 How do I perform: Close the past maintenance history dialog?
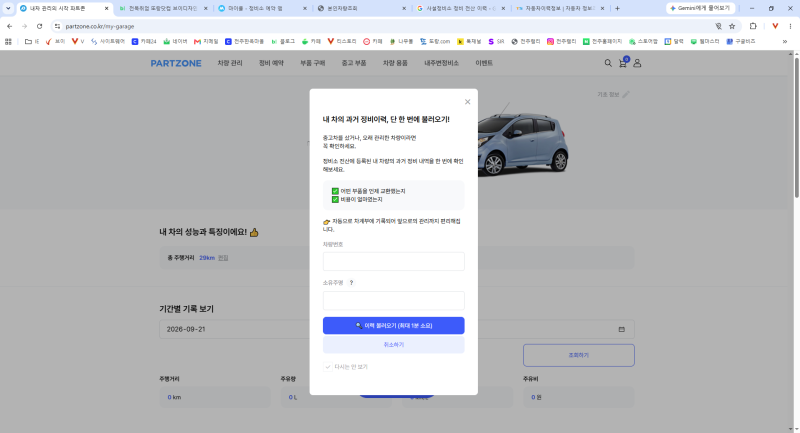[x=467, y=102]
